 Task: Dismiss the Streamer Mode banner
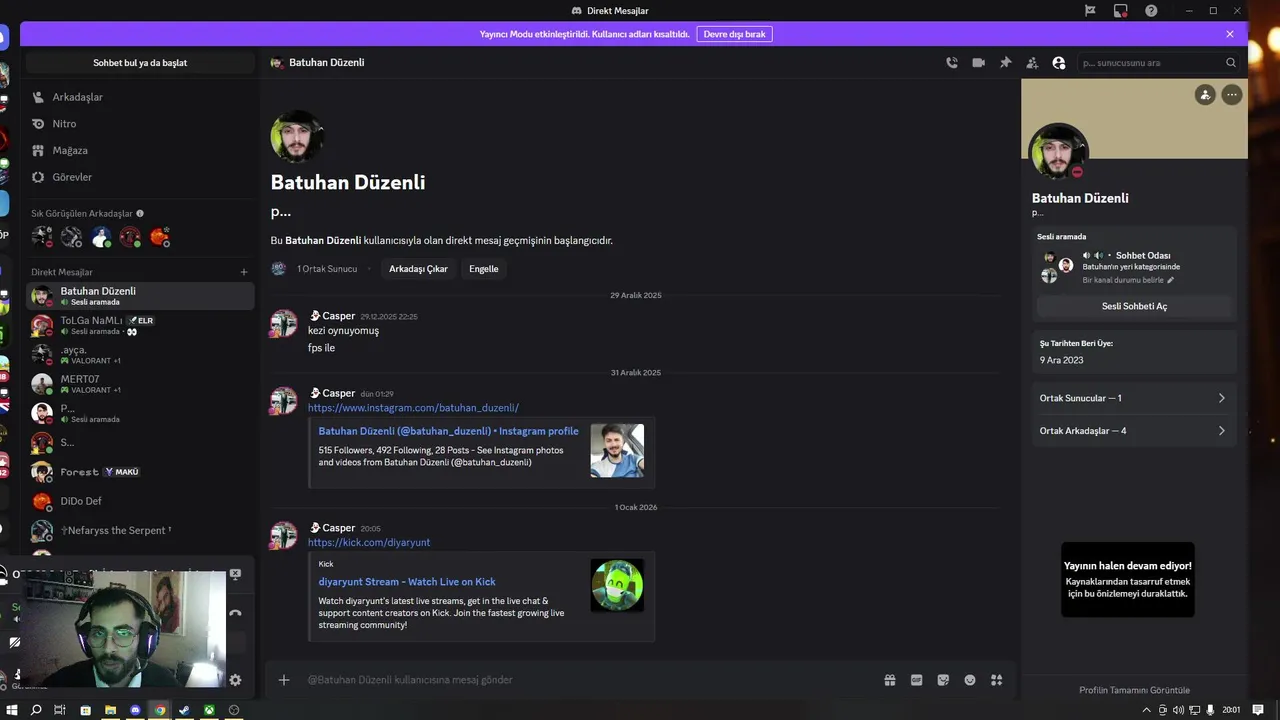(1230, 34)
